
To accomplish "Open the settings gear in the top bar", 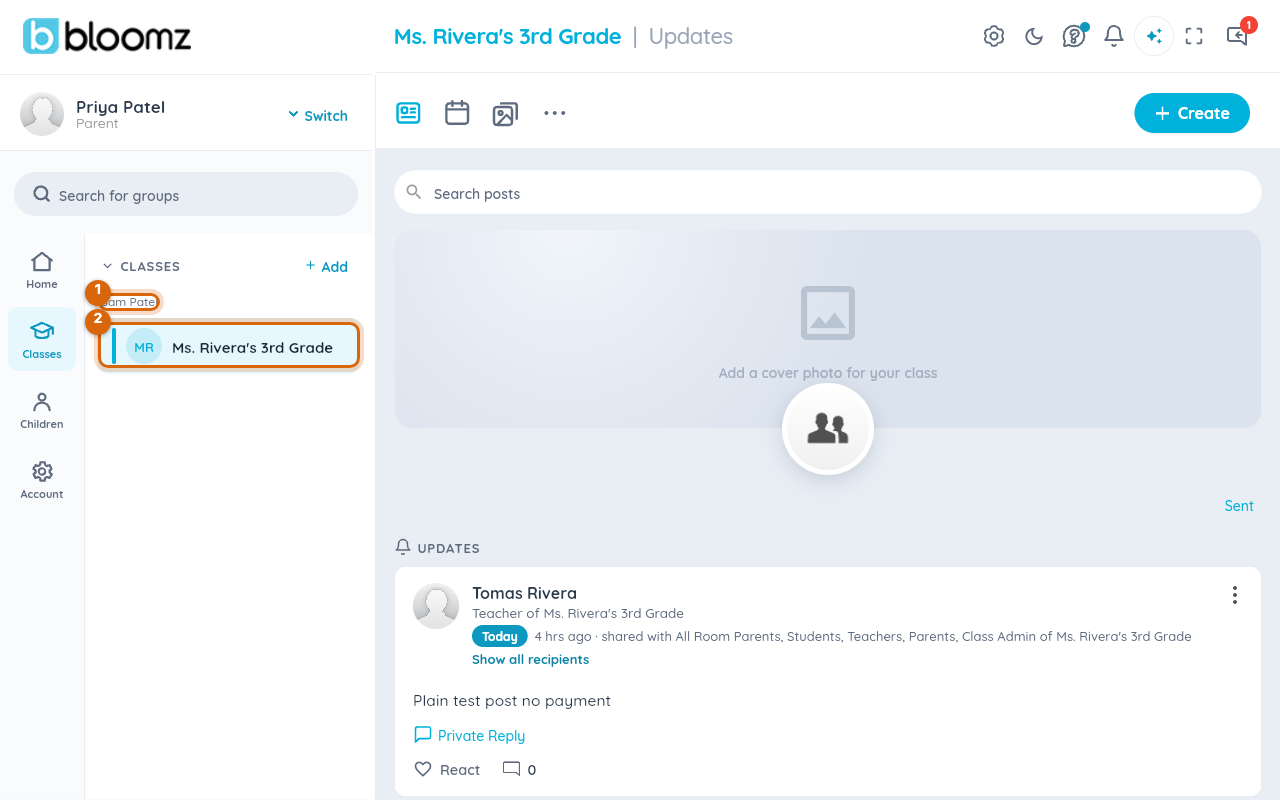I will click(994, 36).
